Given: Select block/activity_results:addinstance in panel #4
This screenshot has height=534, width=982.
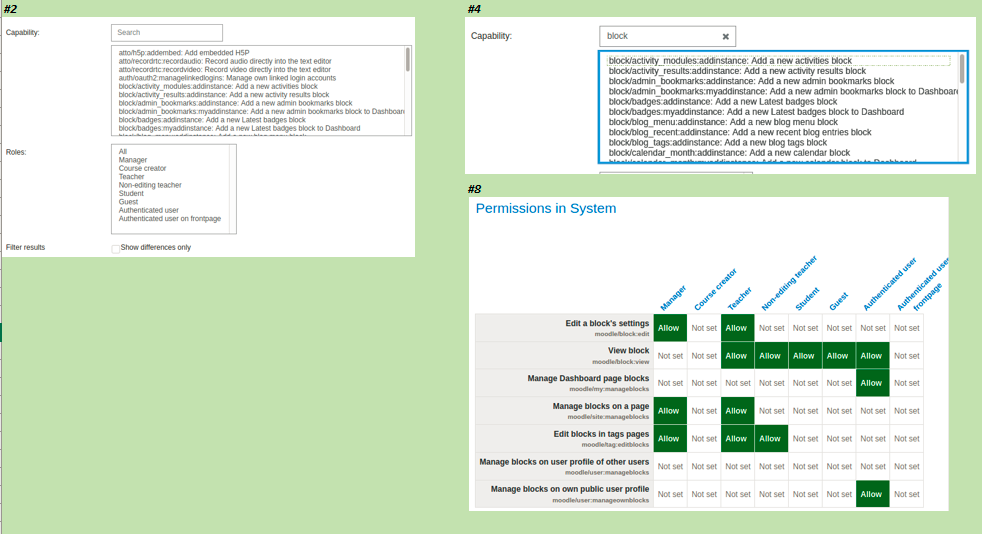Looking at the screenshot, I should [737, 71].
